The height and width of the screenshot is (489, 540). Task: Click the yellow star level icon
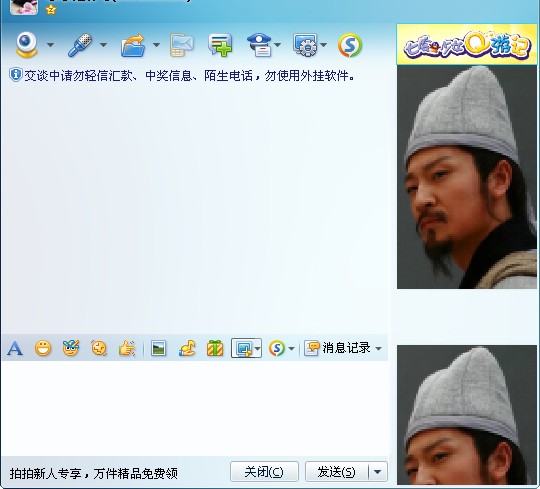[51, 10]
